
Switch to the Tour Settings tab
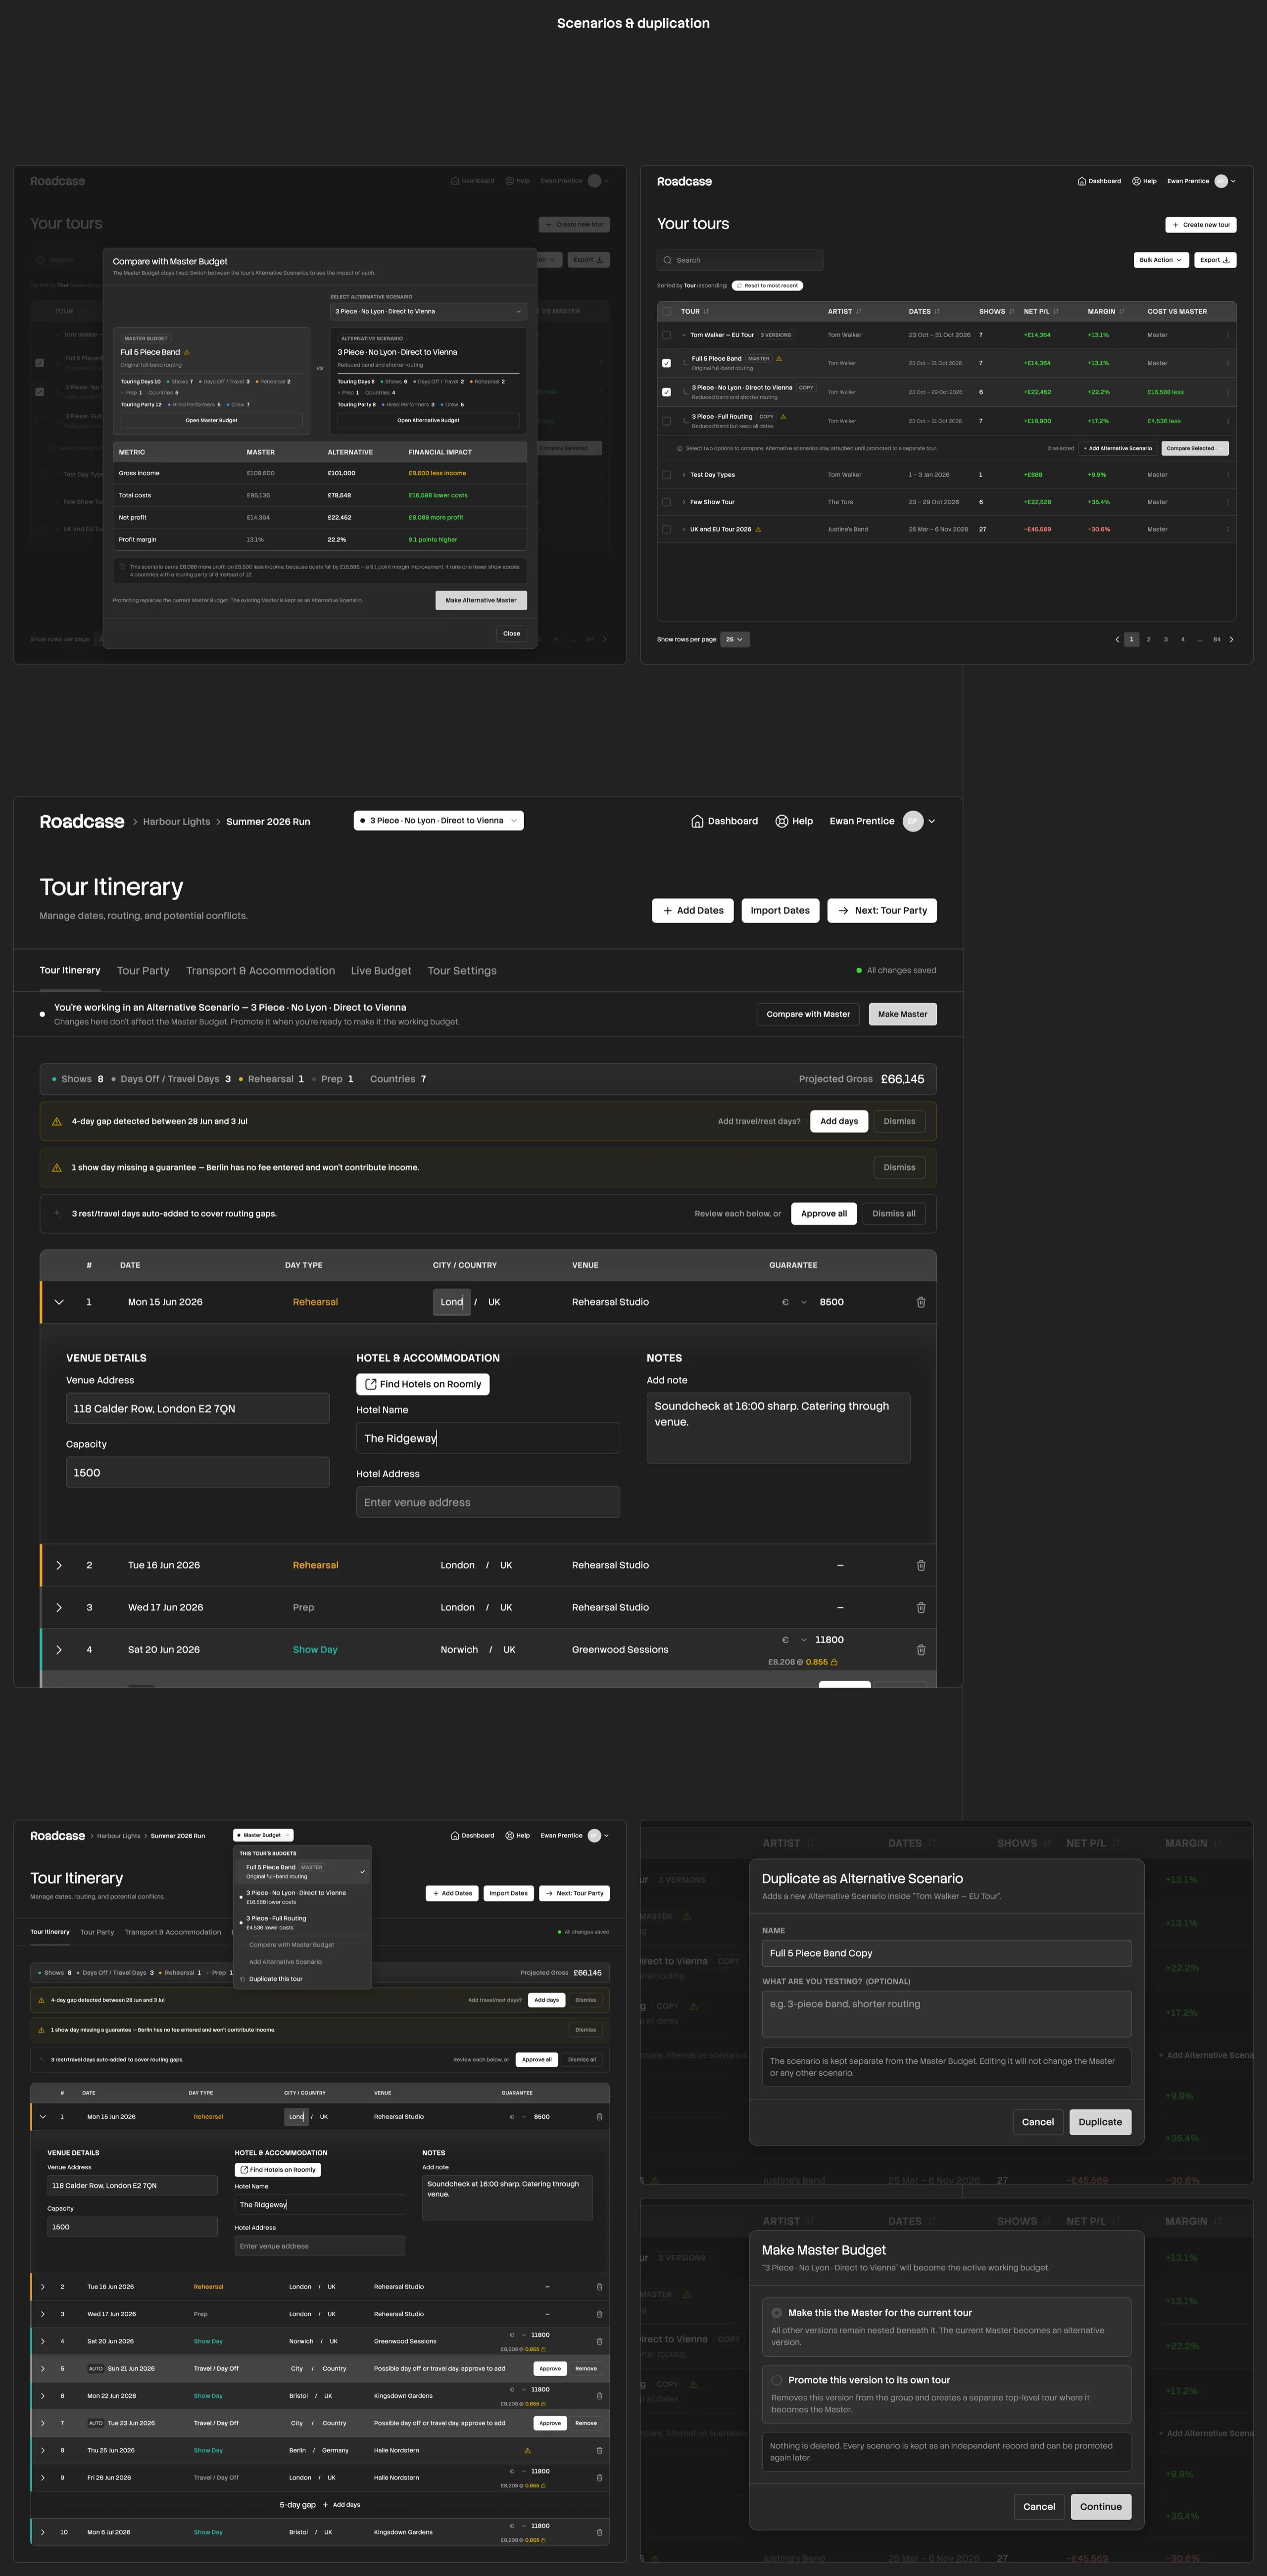pos(462,971)
